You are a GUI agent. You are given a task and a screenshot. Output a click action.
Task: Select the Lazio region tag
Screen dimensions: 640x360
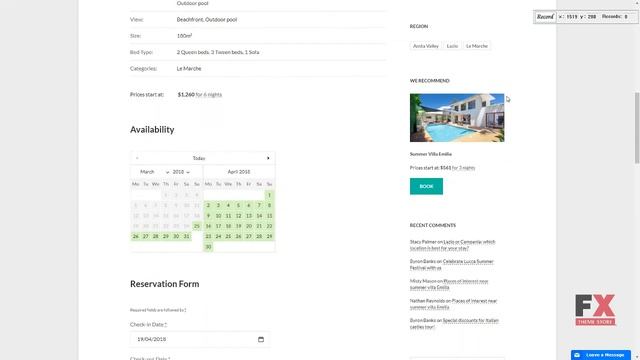tap(452, 46)
